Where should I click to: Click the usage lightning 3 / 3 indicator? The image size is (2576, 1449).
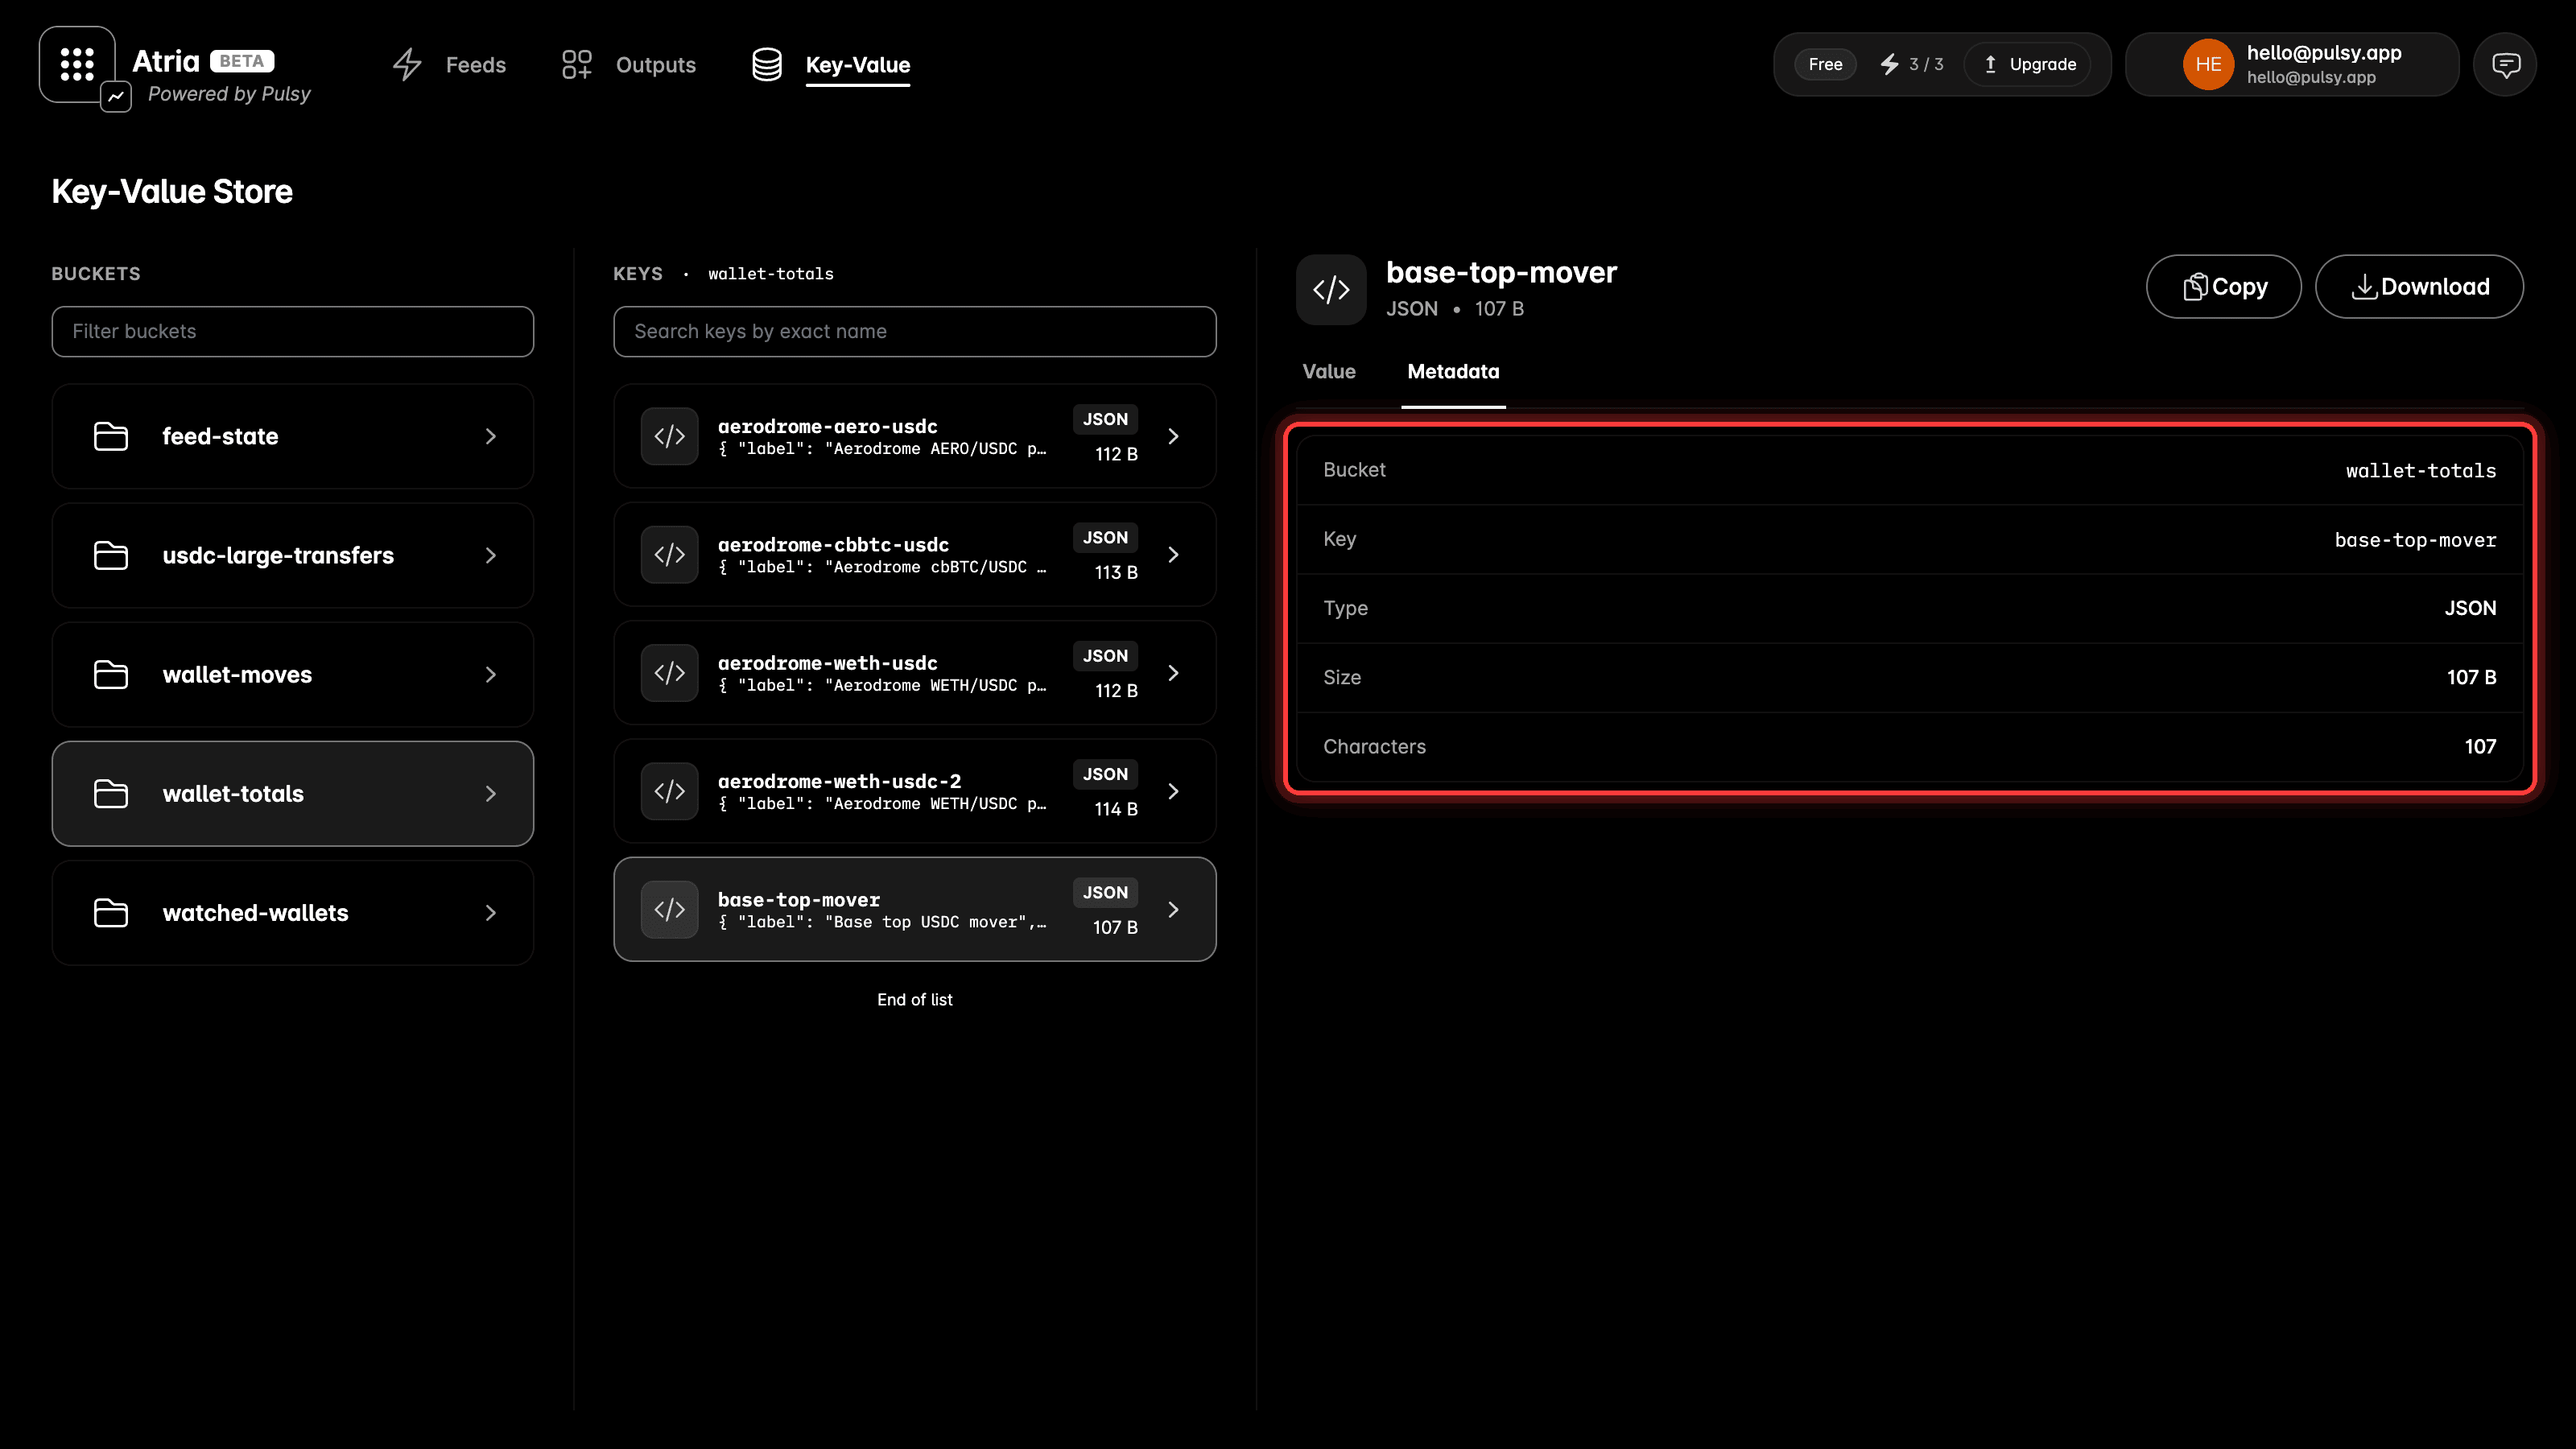(1911, 65)
